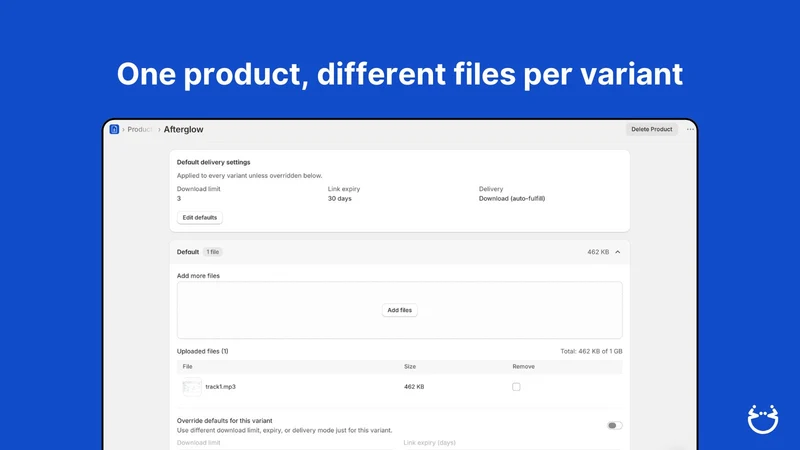The height and width of the screenshot is (450, 800).
Task: Open the three-dot more options menu
Action: click(690, 129)
